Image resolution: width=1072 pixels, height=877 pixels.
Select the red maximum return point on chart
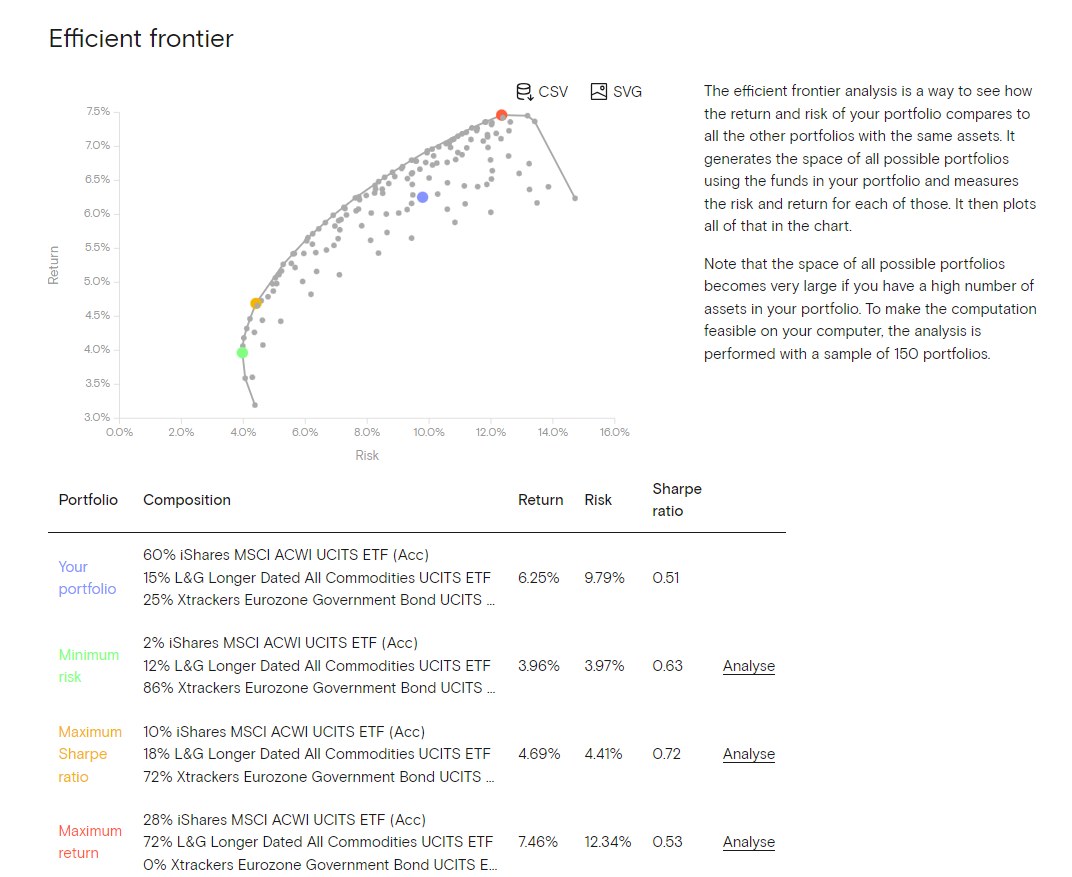(502, 116)
